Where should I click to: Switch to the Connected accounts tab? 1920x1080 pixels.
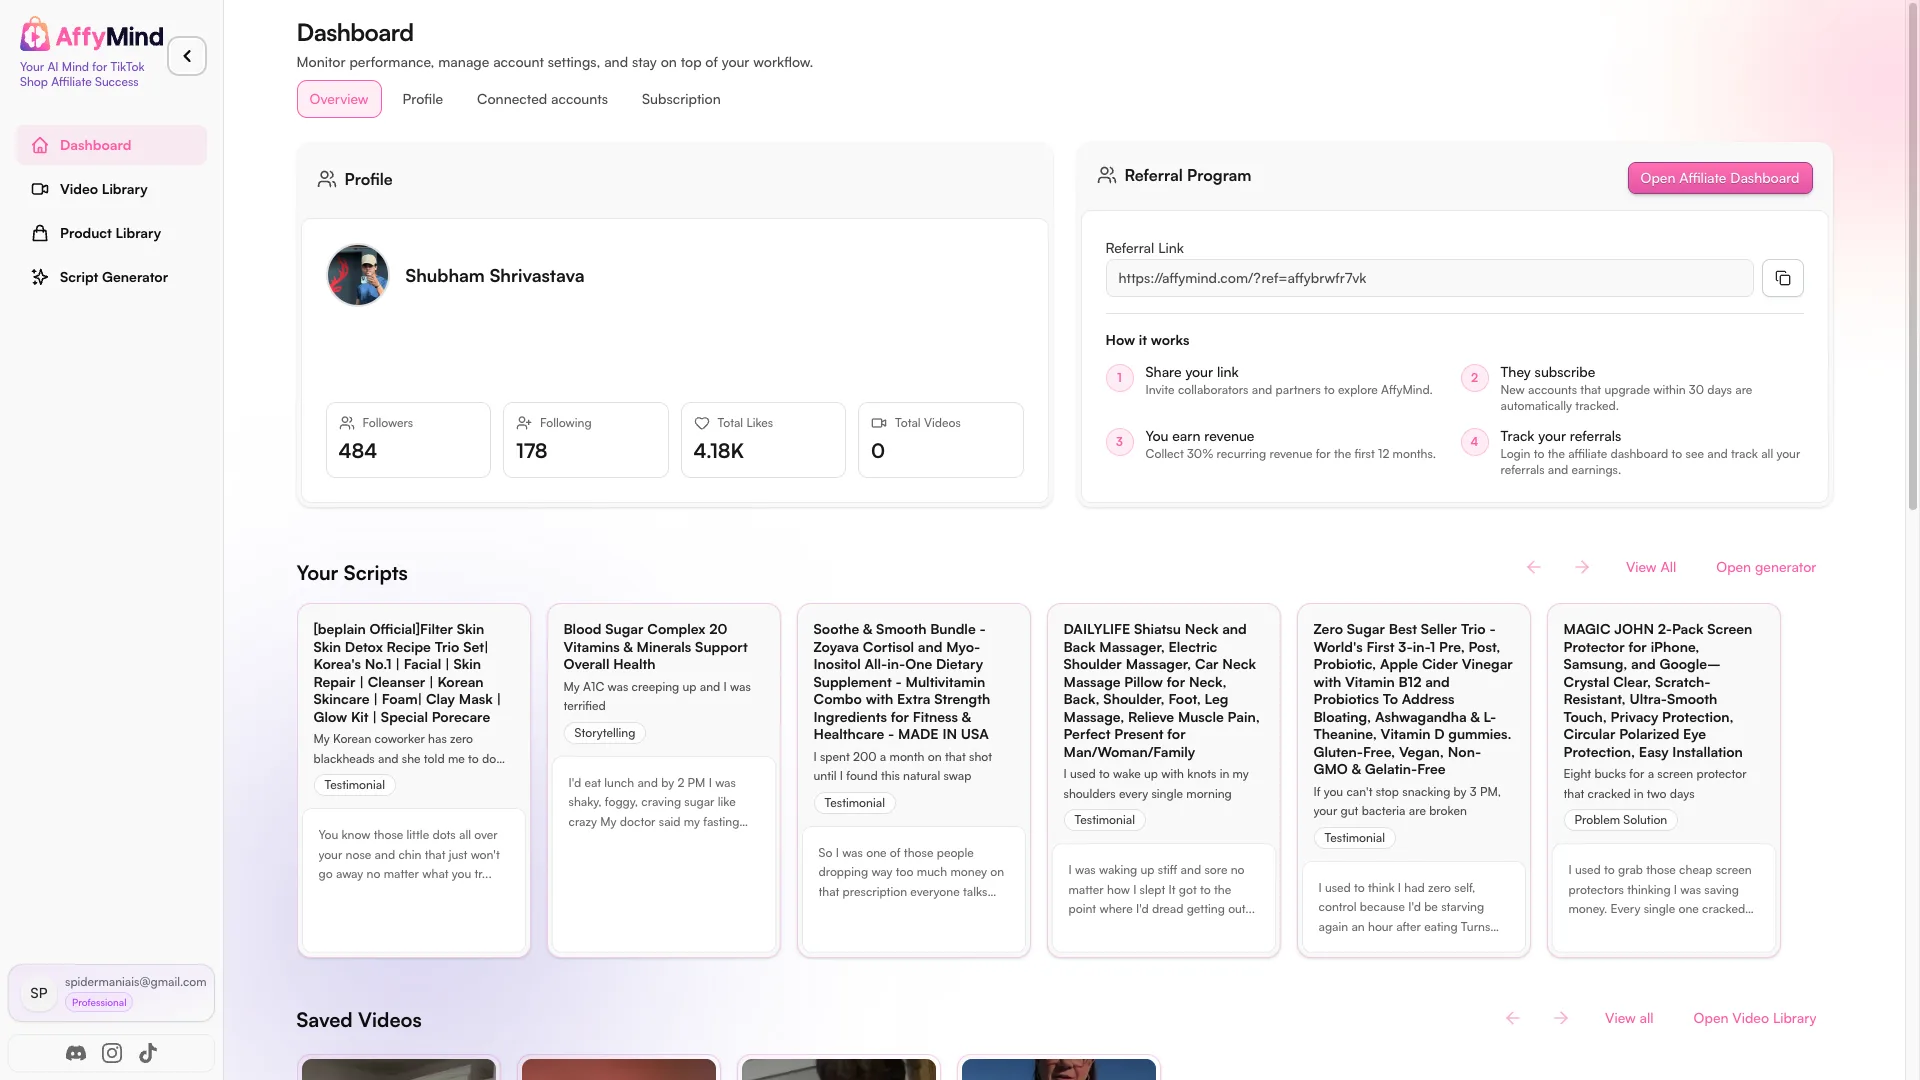[542, 99]
